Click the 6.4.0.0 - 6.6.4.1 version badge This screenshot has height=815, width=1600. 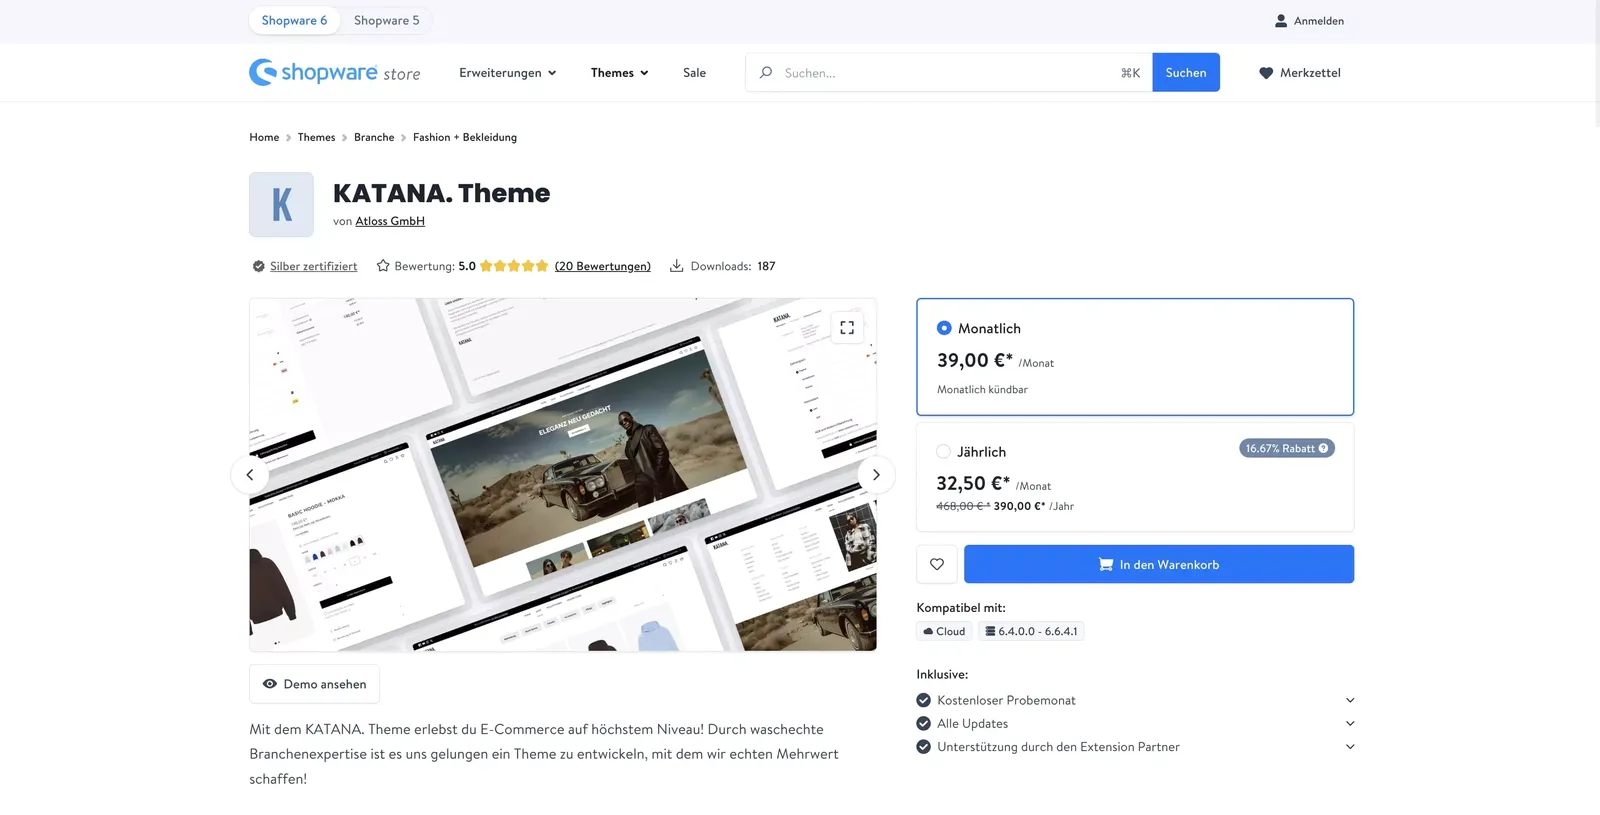point(1031,631)
